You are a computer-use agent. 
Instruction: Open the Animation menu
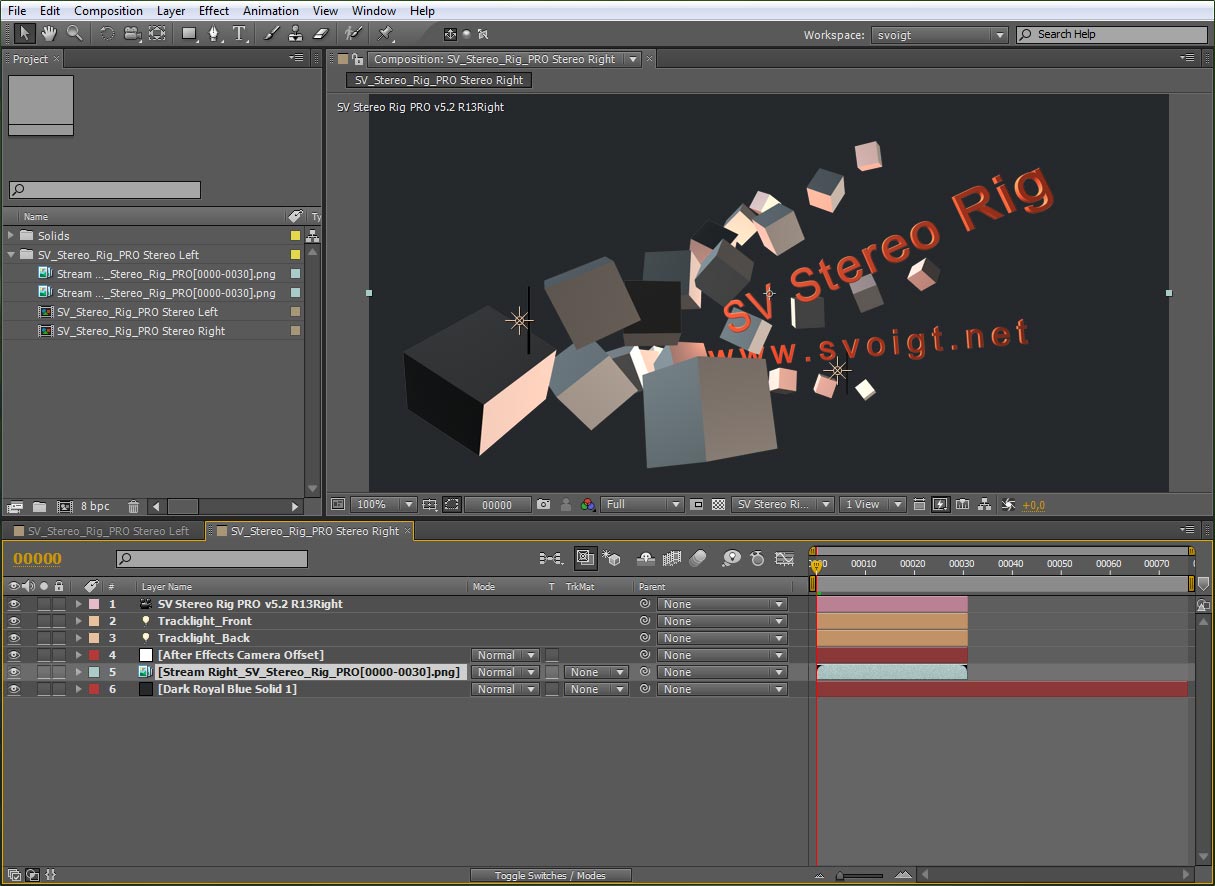pyautogui.click(x=271, y=11)
